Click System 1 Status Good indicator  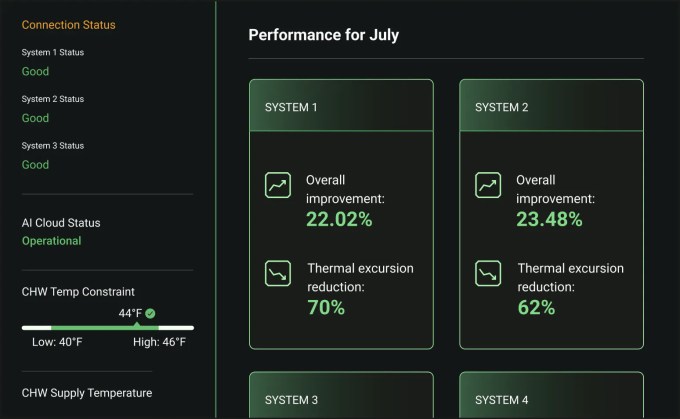[36, 72]
